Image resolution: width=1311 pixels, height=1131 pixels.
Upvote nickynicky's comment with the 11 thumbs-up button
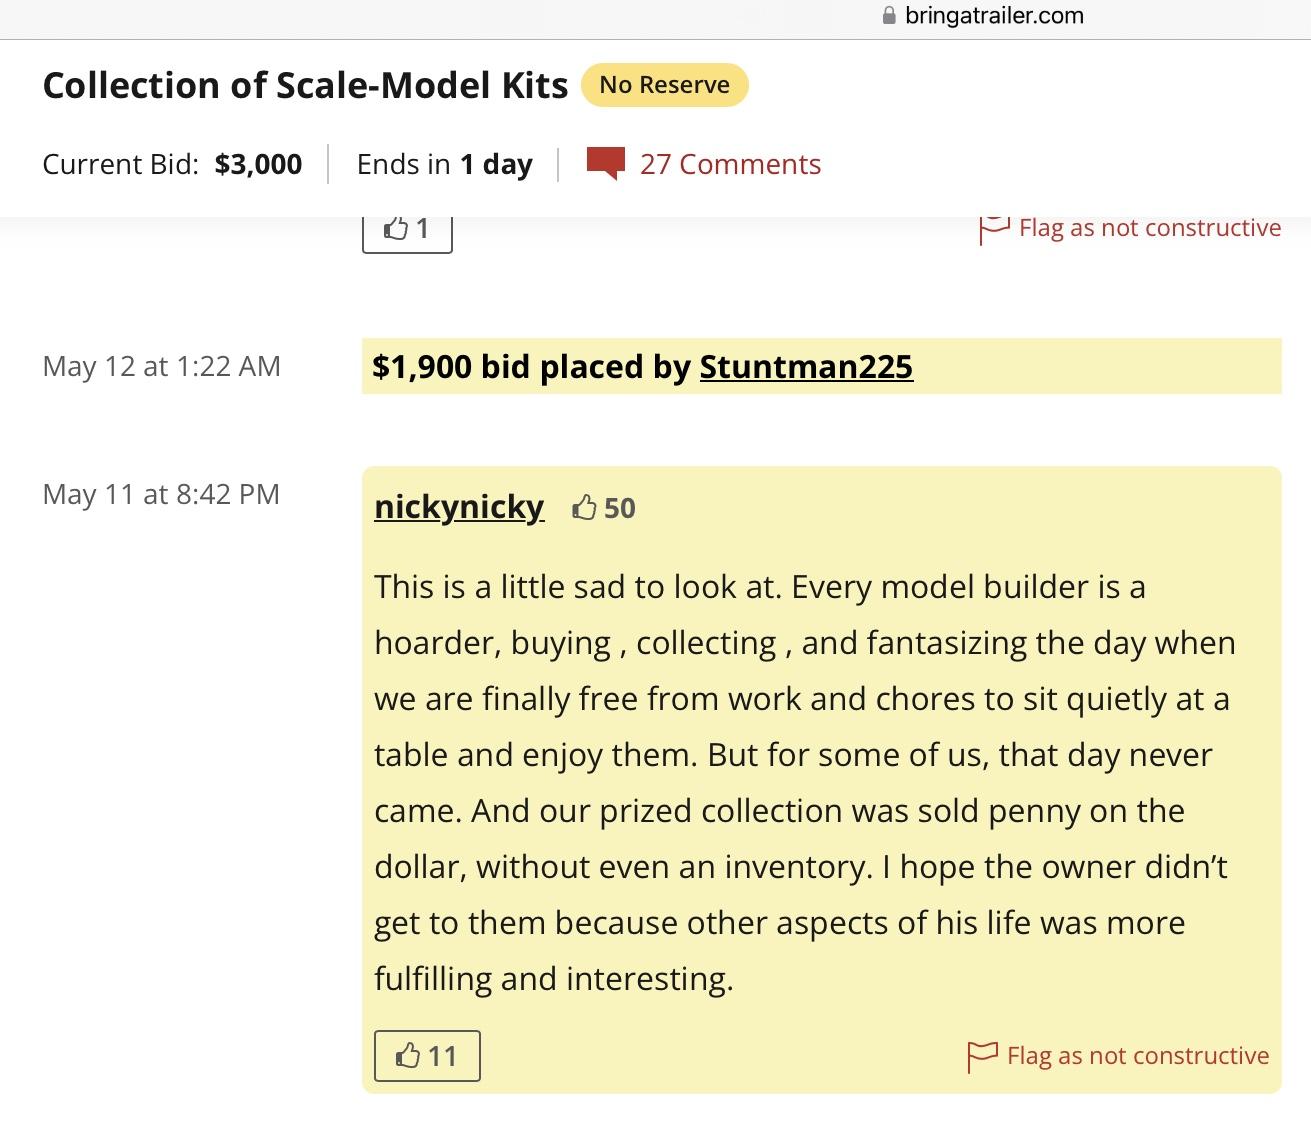427,1056
